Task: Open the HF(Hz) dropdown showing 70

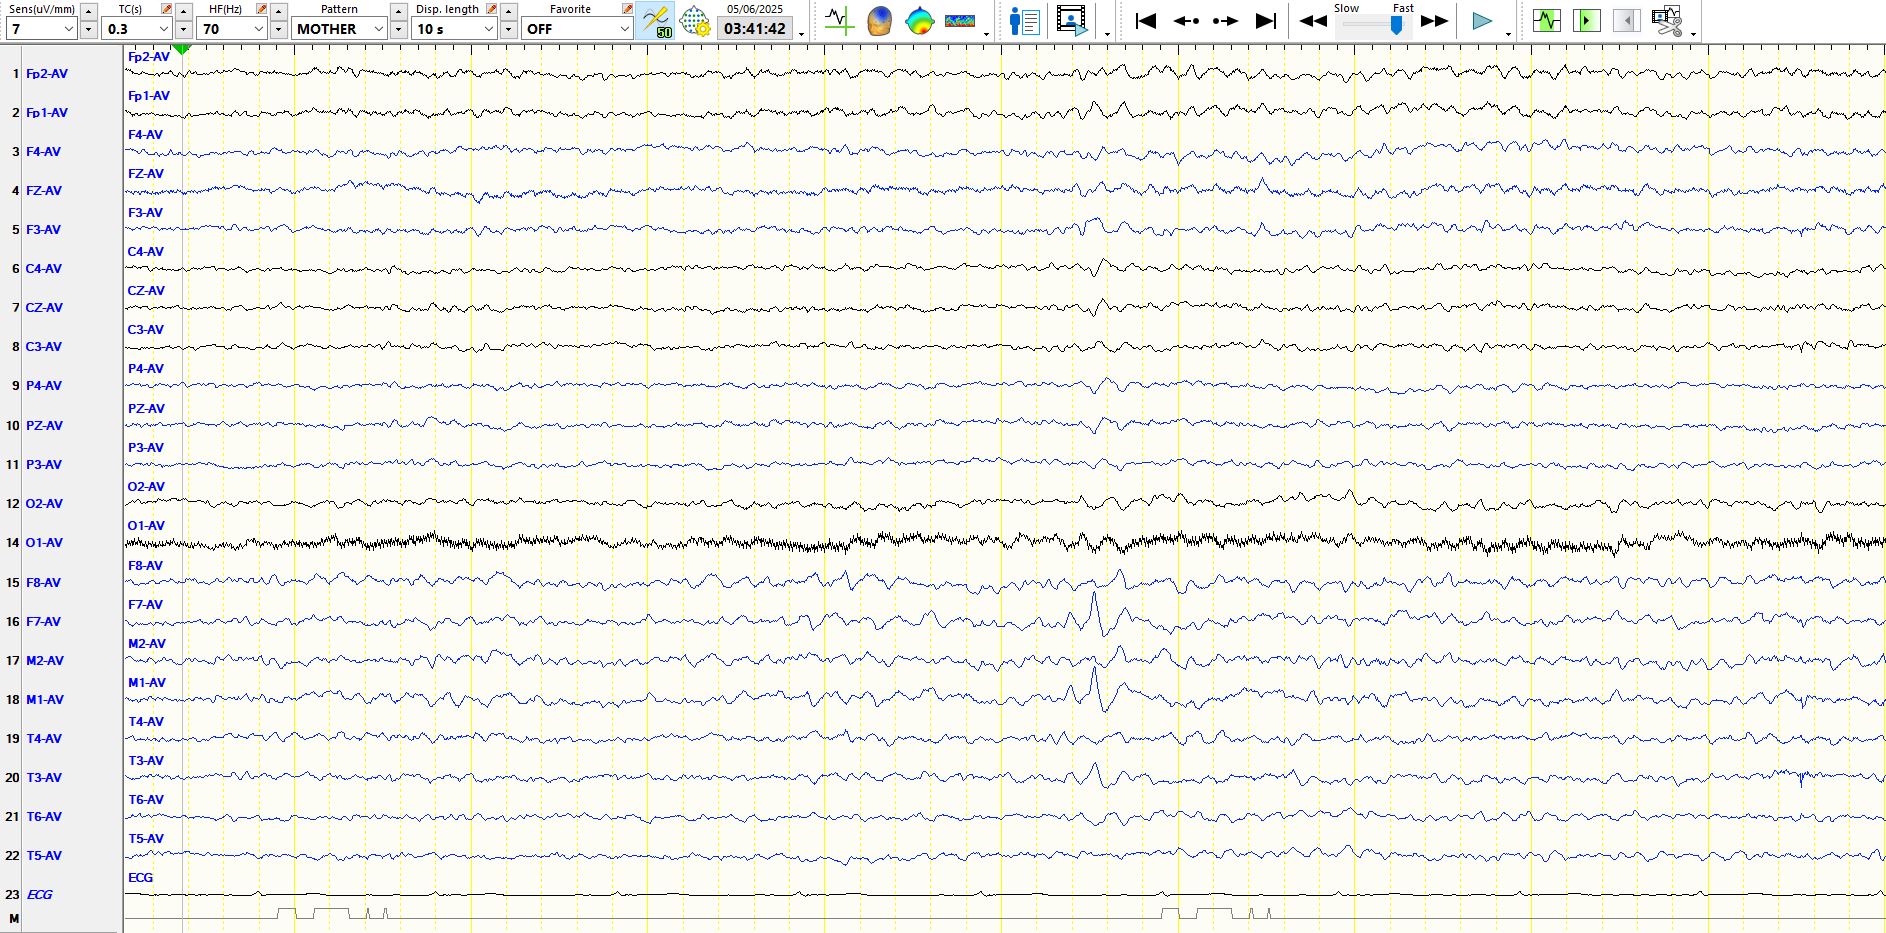Action: [232, 29]
